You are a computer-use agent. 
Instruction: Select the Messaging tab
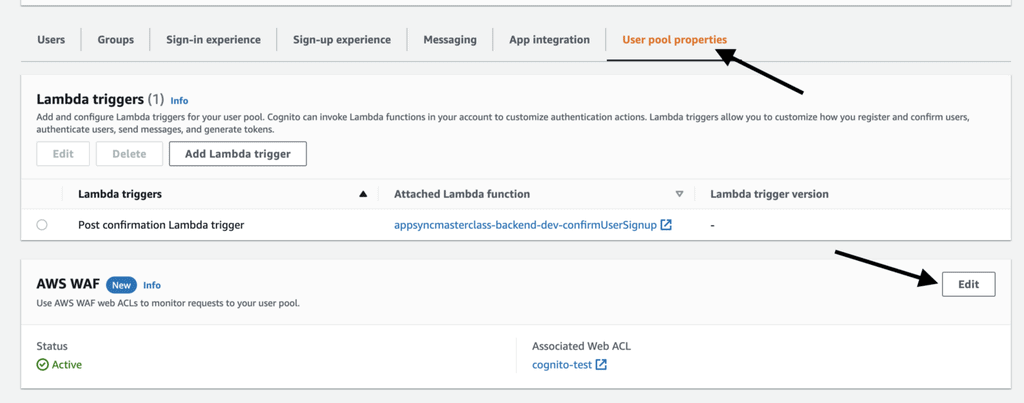click(450, 40)
